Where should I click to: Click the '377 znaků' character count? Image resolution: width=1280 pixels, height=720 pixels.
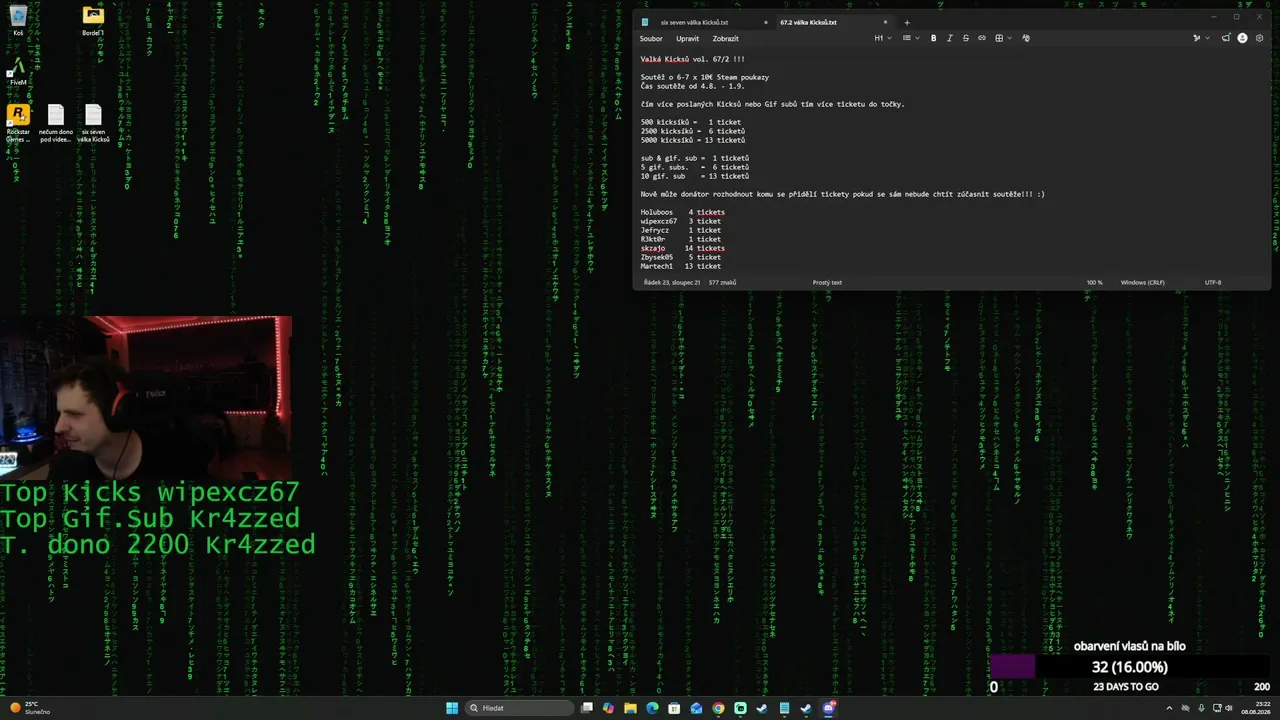[722, 283]
